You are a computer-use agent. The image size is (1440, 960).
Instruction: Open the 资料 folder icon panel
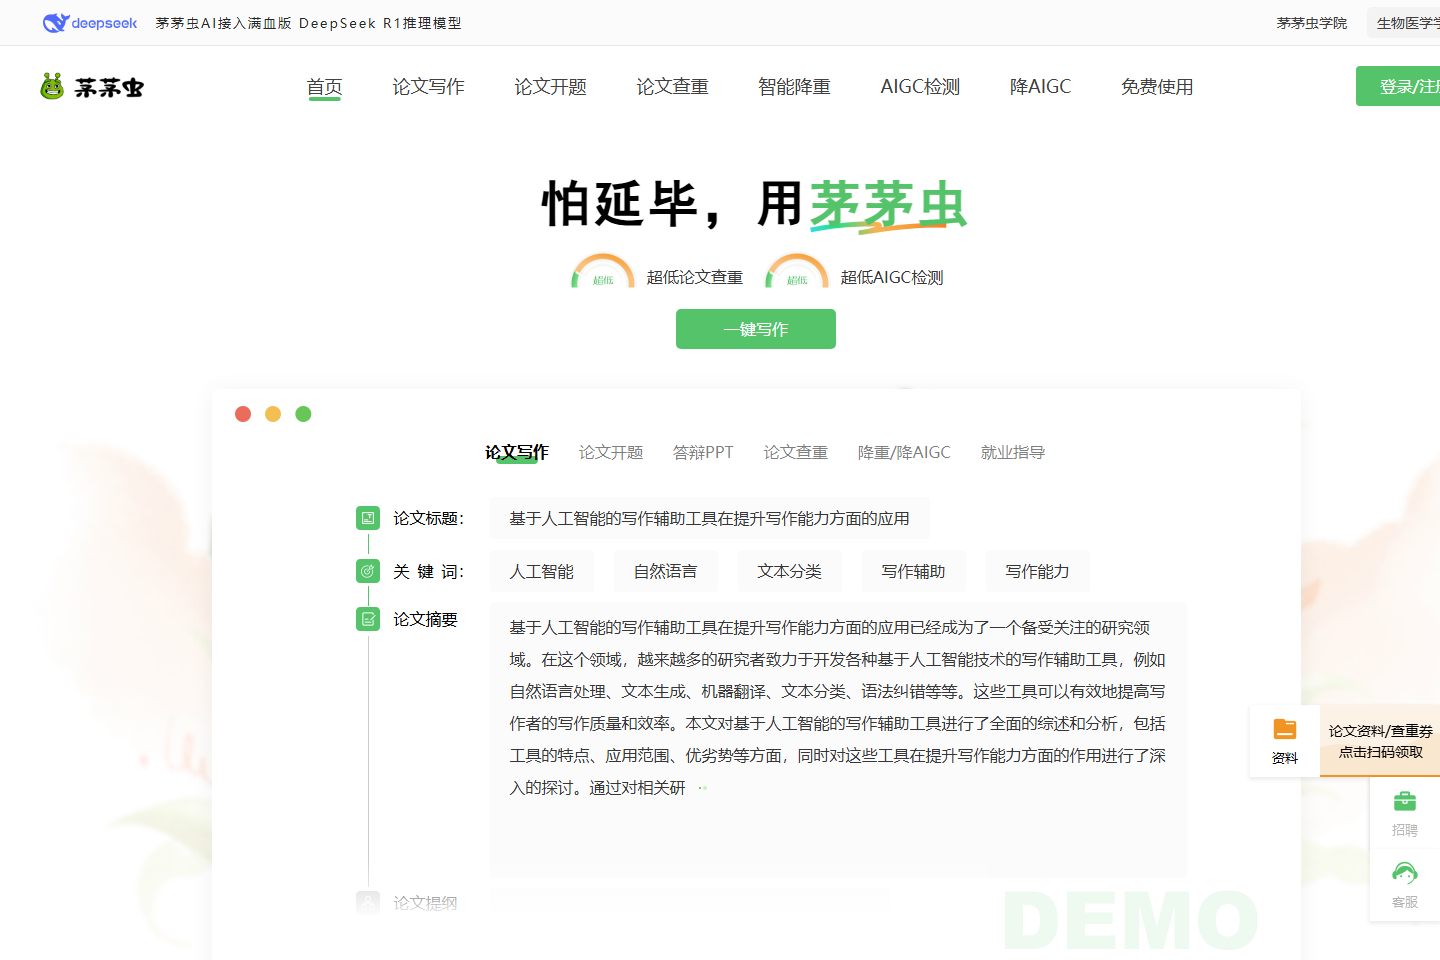tap(1285, 741)
